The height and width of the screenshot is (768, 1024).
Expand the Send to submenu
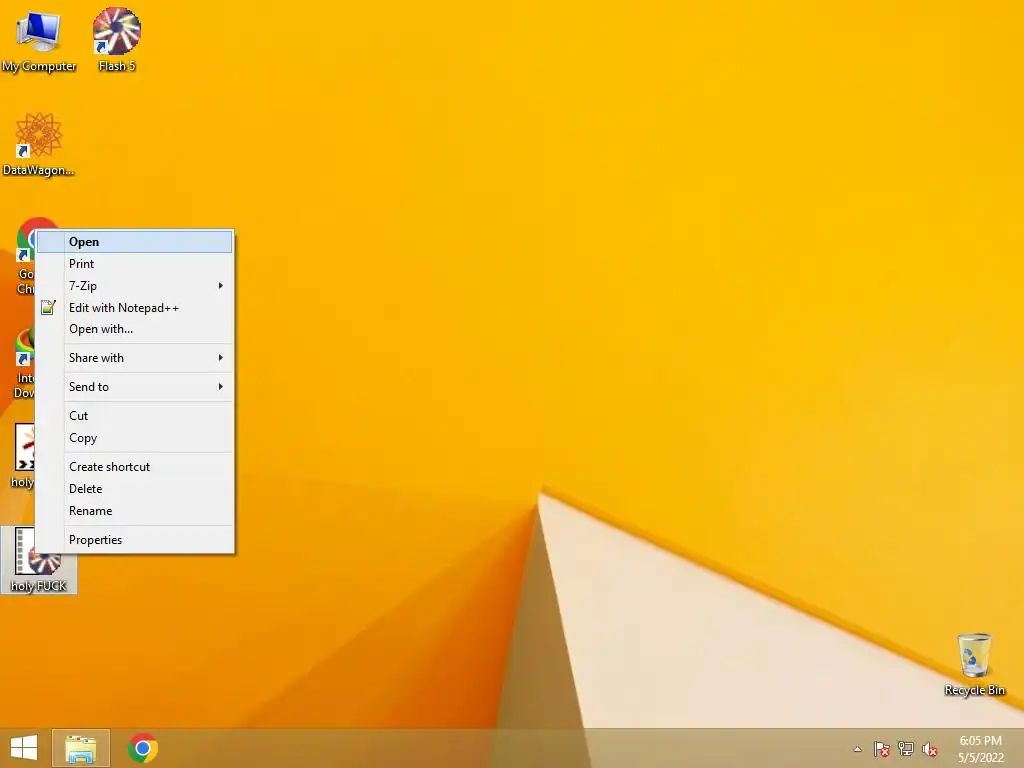click(x=135, y=387)
